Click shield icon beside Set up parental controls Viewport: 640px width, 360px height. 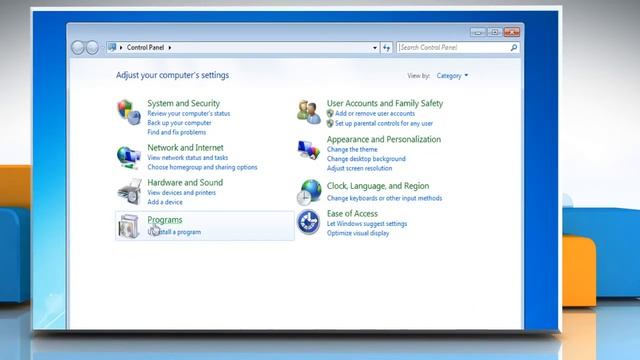point(330,123)
